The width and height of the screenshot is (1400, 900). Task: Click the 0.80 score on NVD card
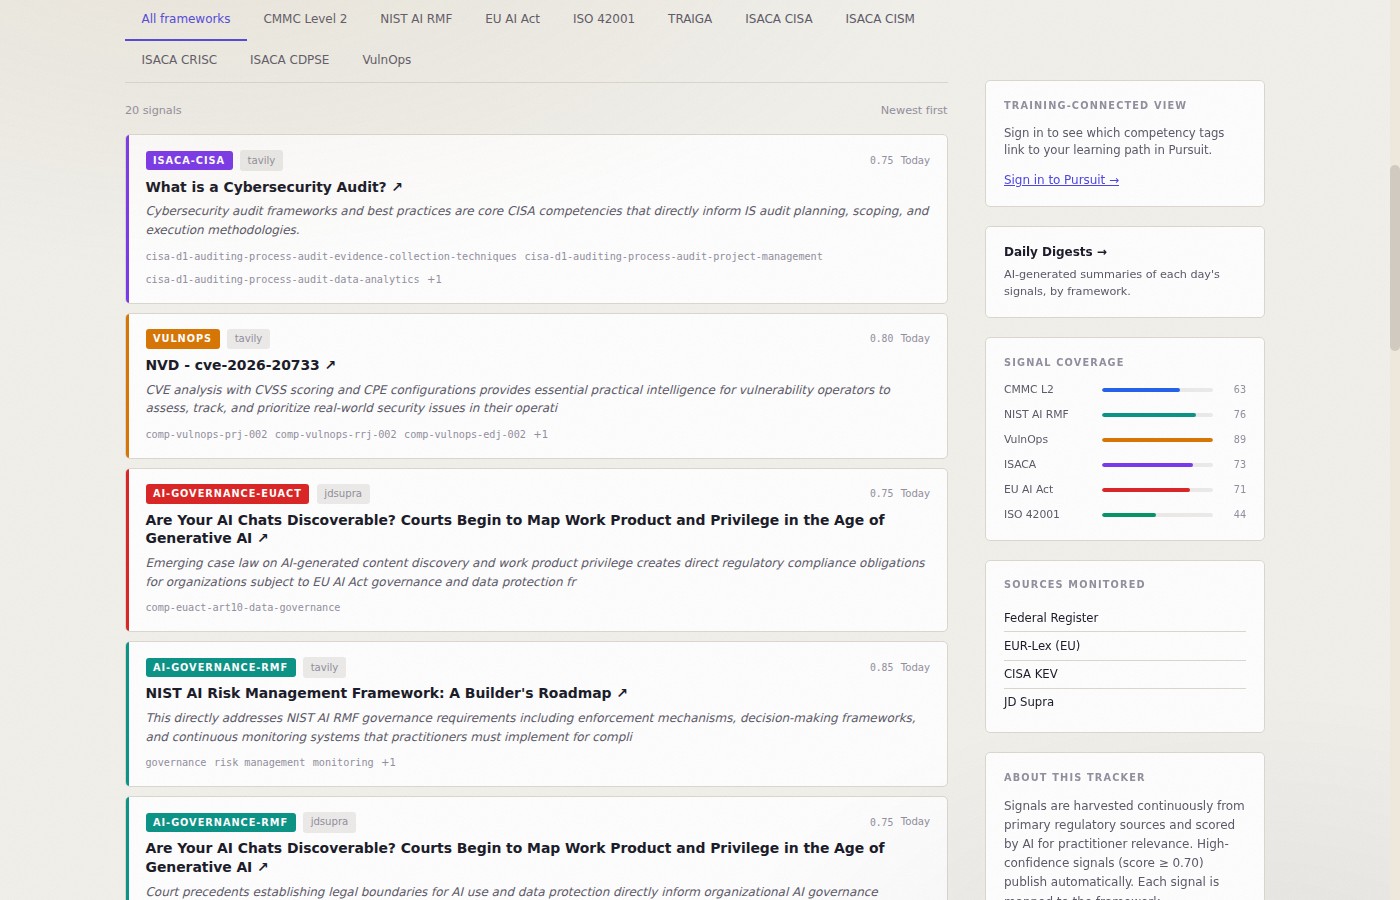pyautogui.click(x=881, y=339)
